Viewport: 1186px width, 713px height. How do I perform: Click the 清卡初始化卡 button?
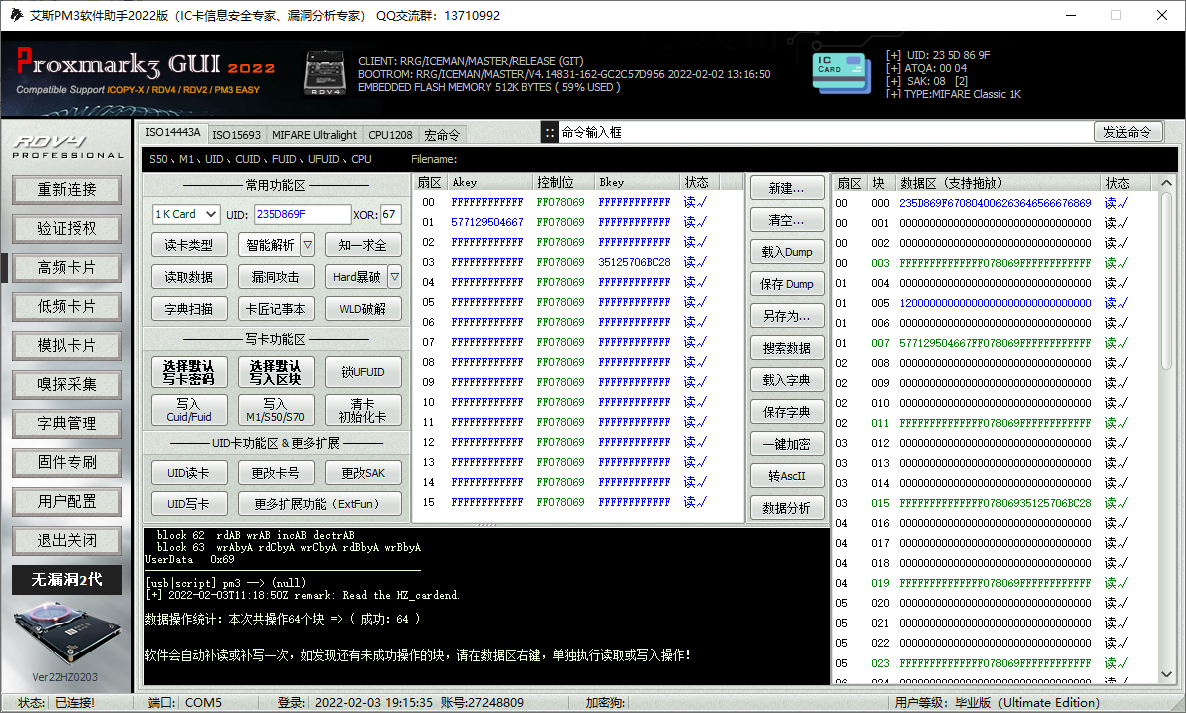[363, 410]
